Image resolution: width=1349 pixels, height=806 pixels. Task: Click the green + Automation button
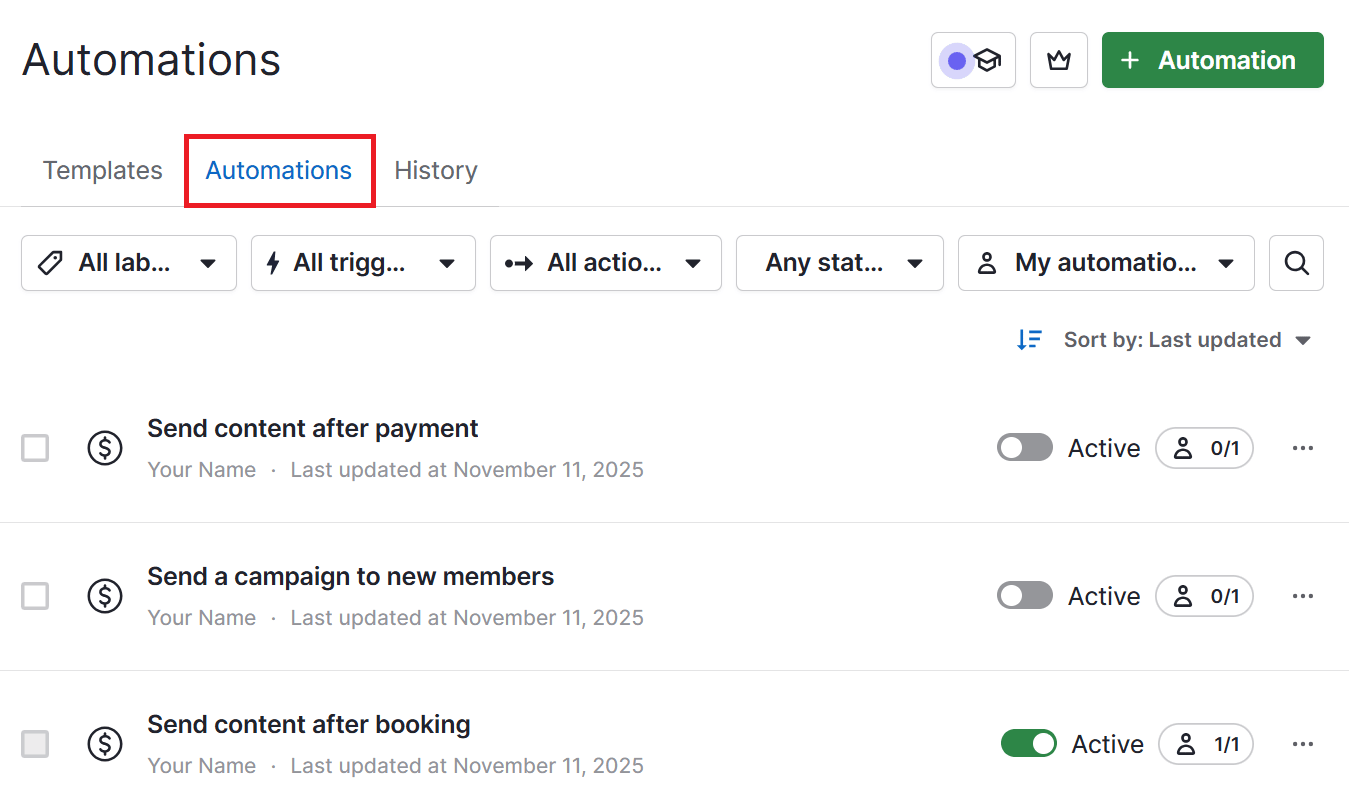[1212, 60]
